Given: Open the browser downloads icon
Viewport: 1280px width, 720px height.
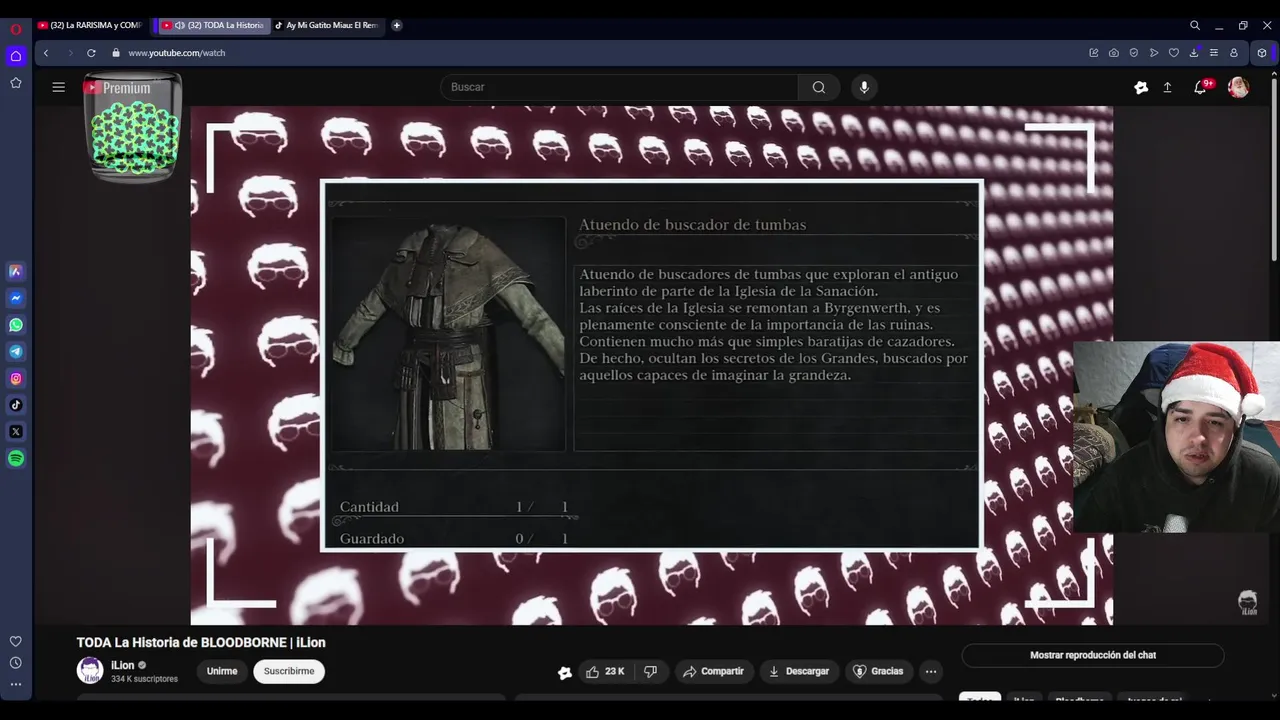Looking at the screenshot, I should click(1194, 53).
